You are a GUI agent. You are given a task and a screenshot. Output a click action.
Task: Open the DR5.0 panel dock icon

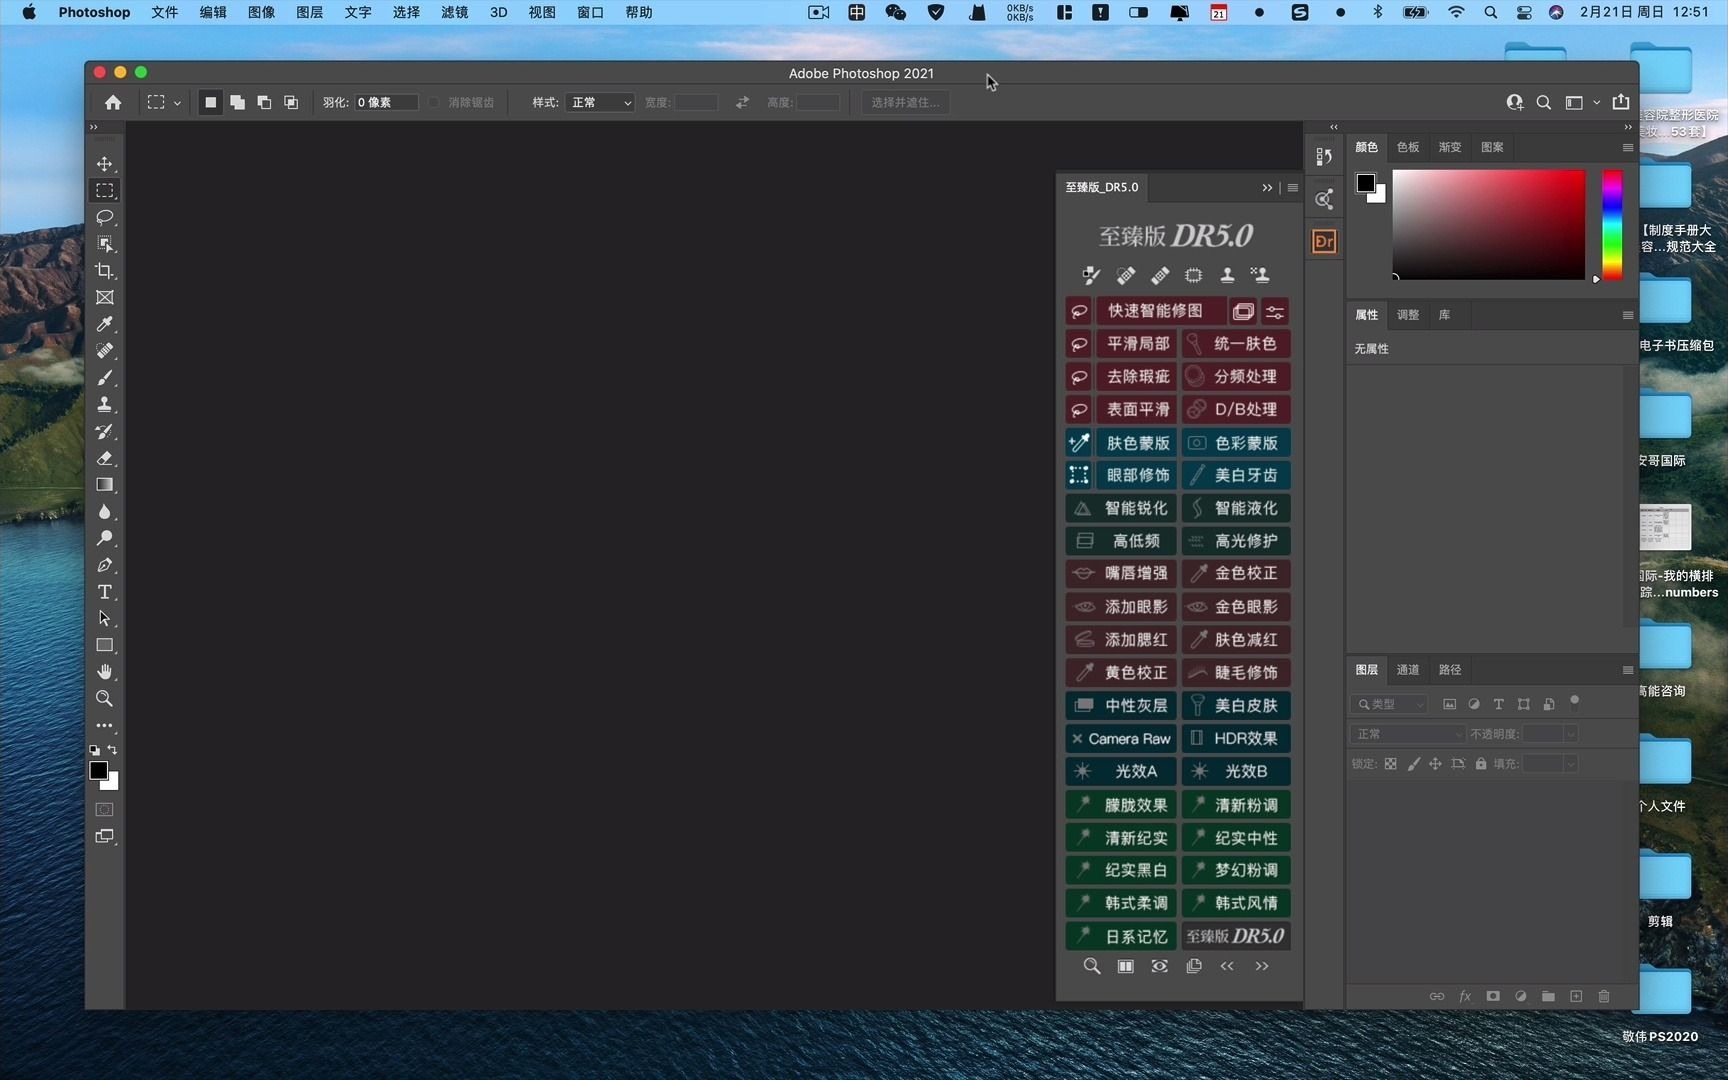click(1324, 241)
